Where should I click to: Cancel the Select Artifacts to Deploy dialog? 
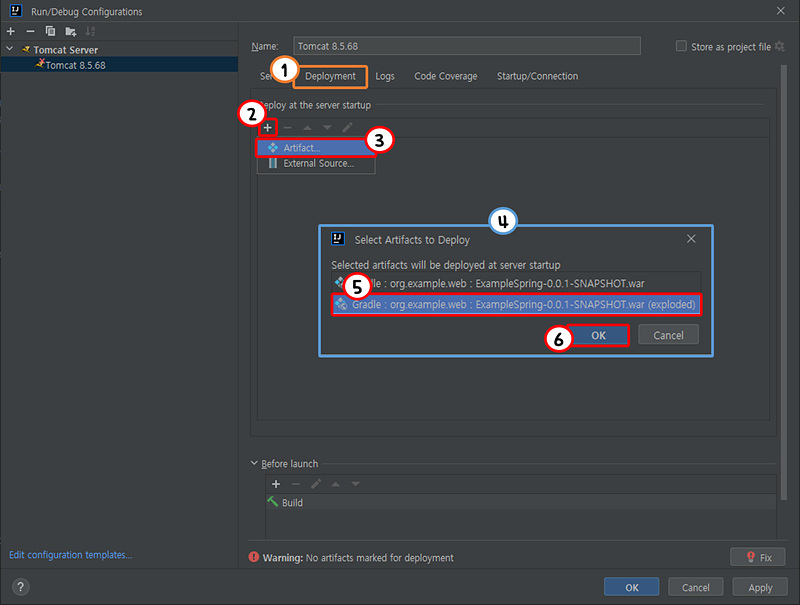(x=668, y=335)
